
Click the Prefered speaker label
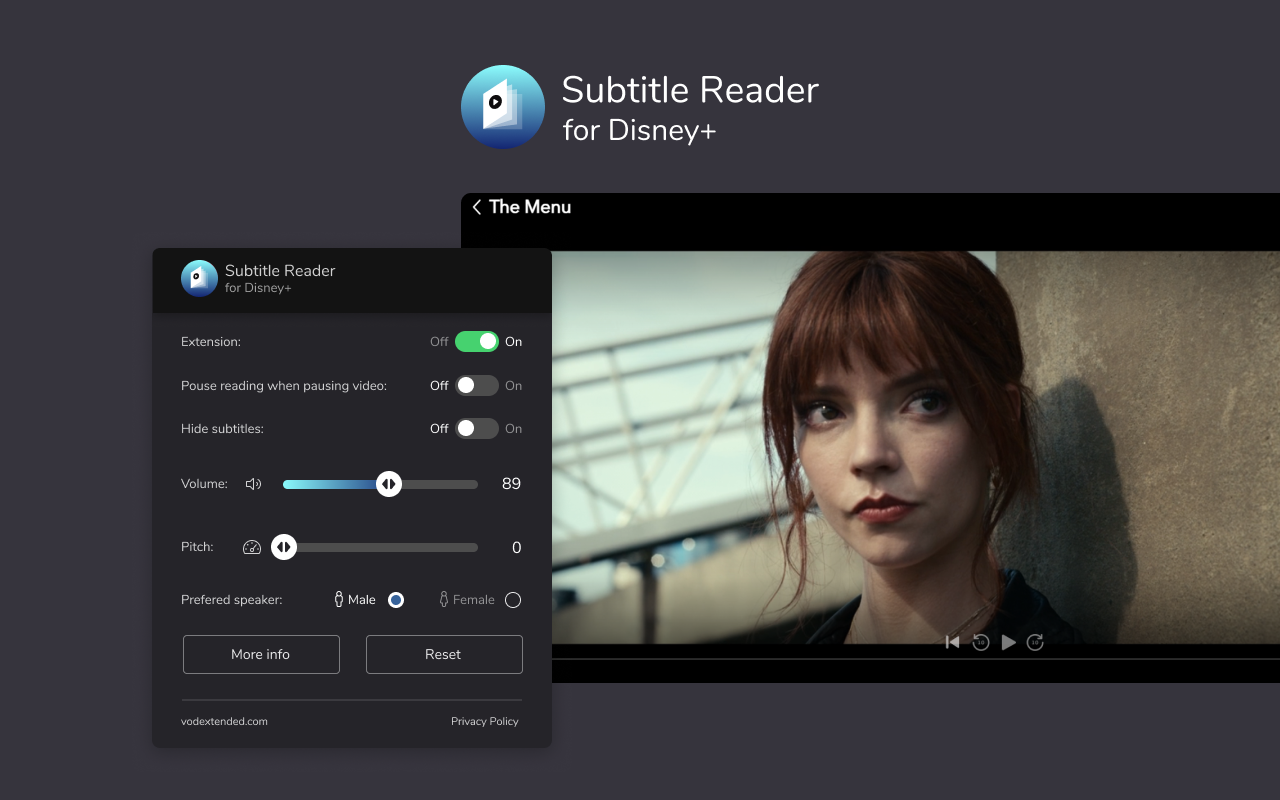point(232,600)
